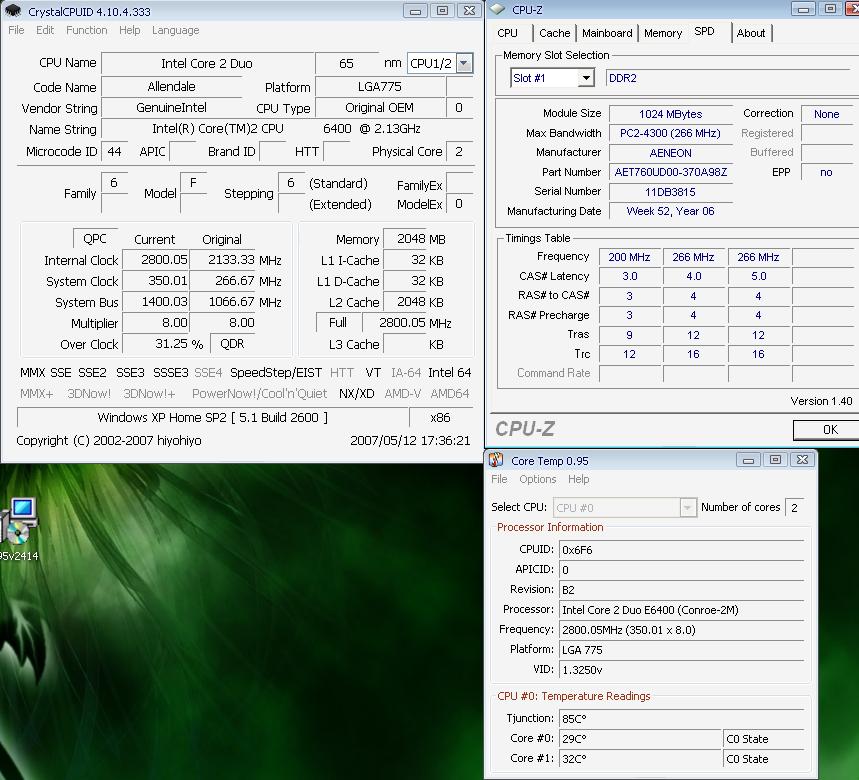The image size is (859, 780).
Task: Toggle the QPC clock mode button
Action: point(95,239)
